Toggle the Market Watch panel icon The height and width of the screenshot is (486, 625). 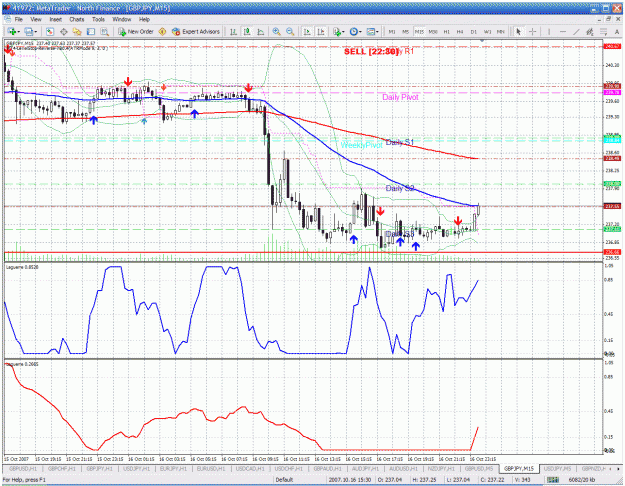pos(50,31)
